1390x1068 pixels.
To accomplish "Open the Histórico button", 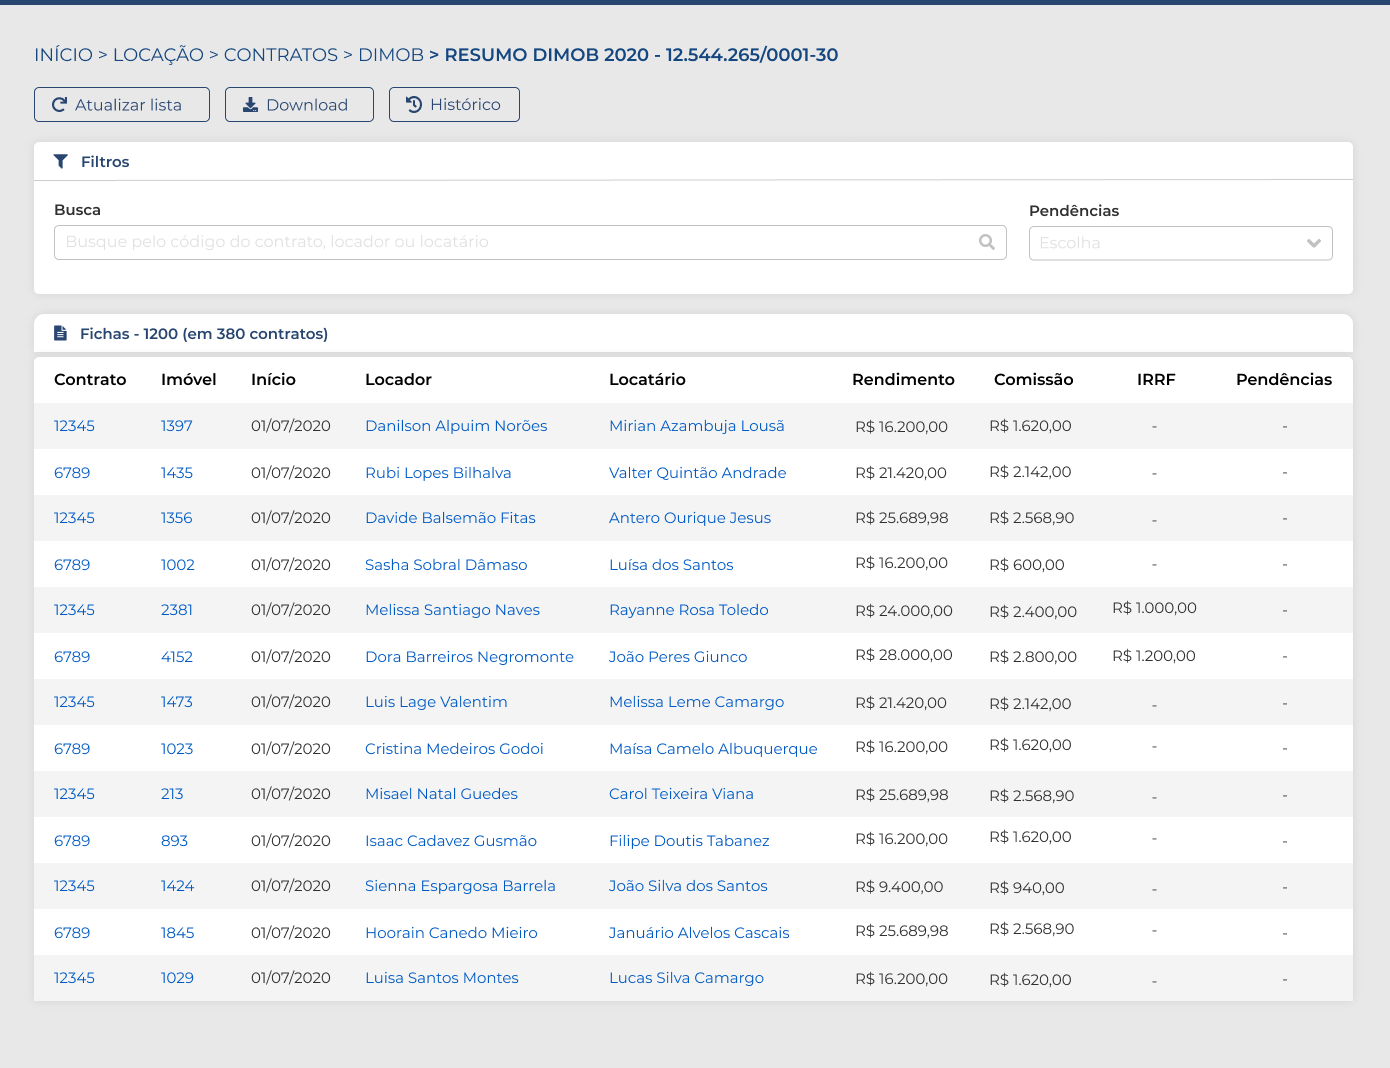I will click(454, 105).
